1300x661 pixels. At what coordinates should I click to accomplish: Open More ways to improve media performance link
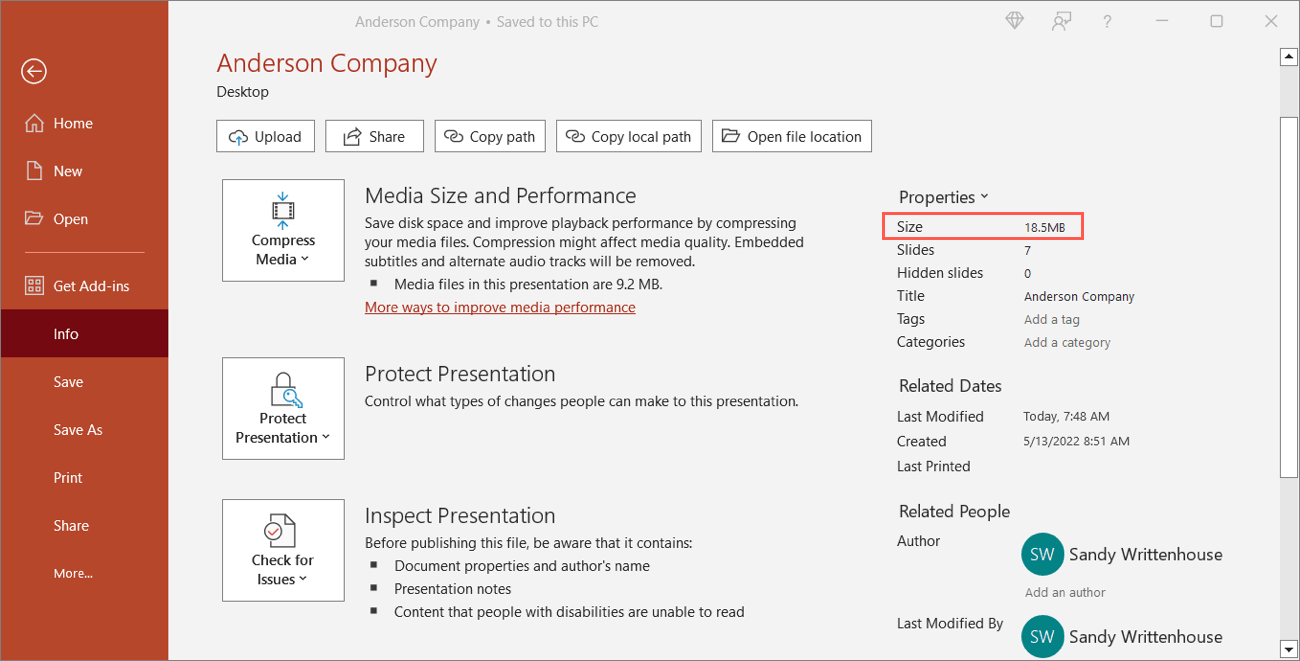(500, 307)
